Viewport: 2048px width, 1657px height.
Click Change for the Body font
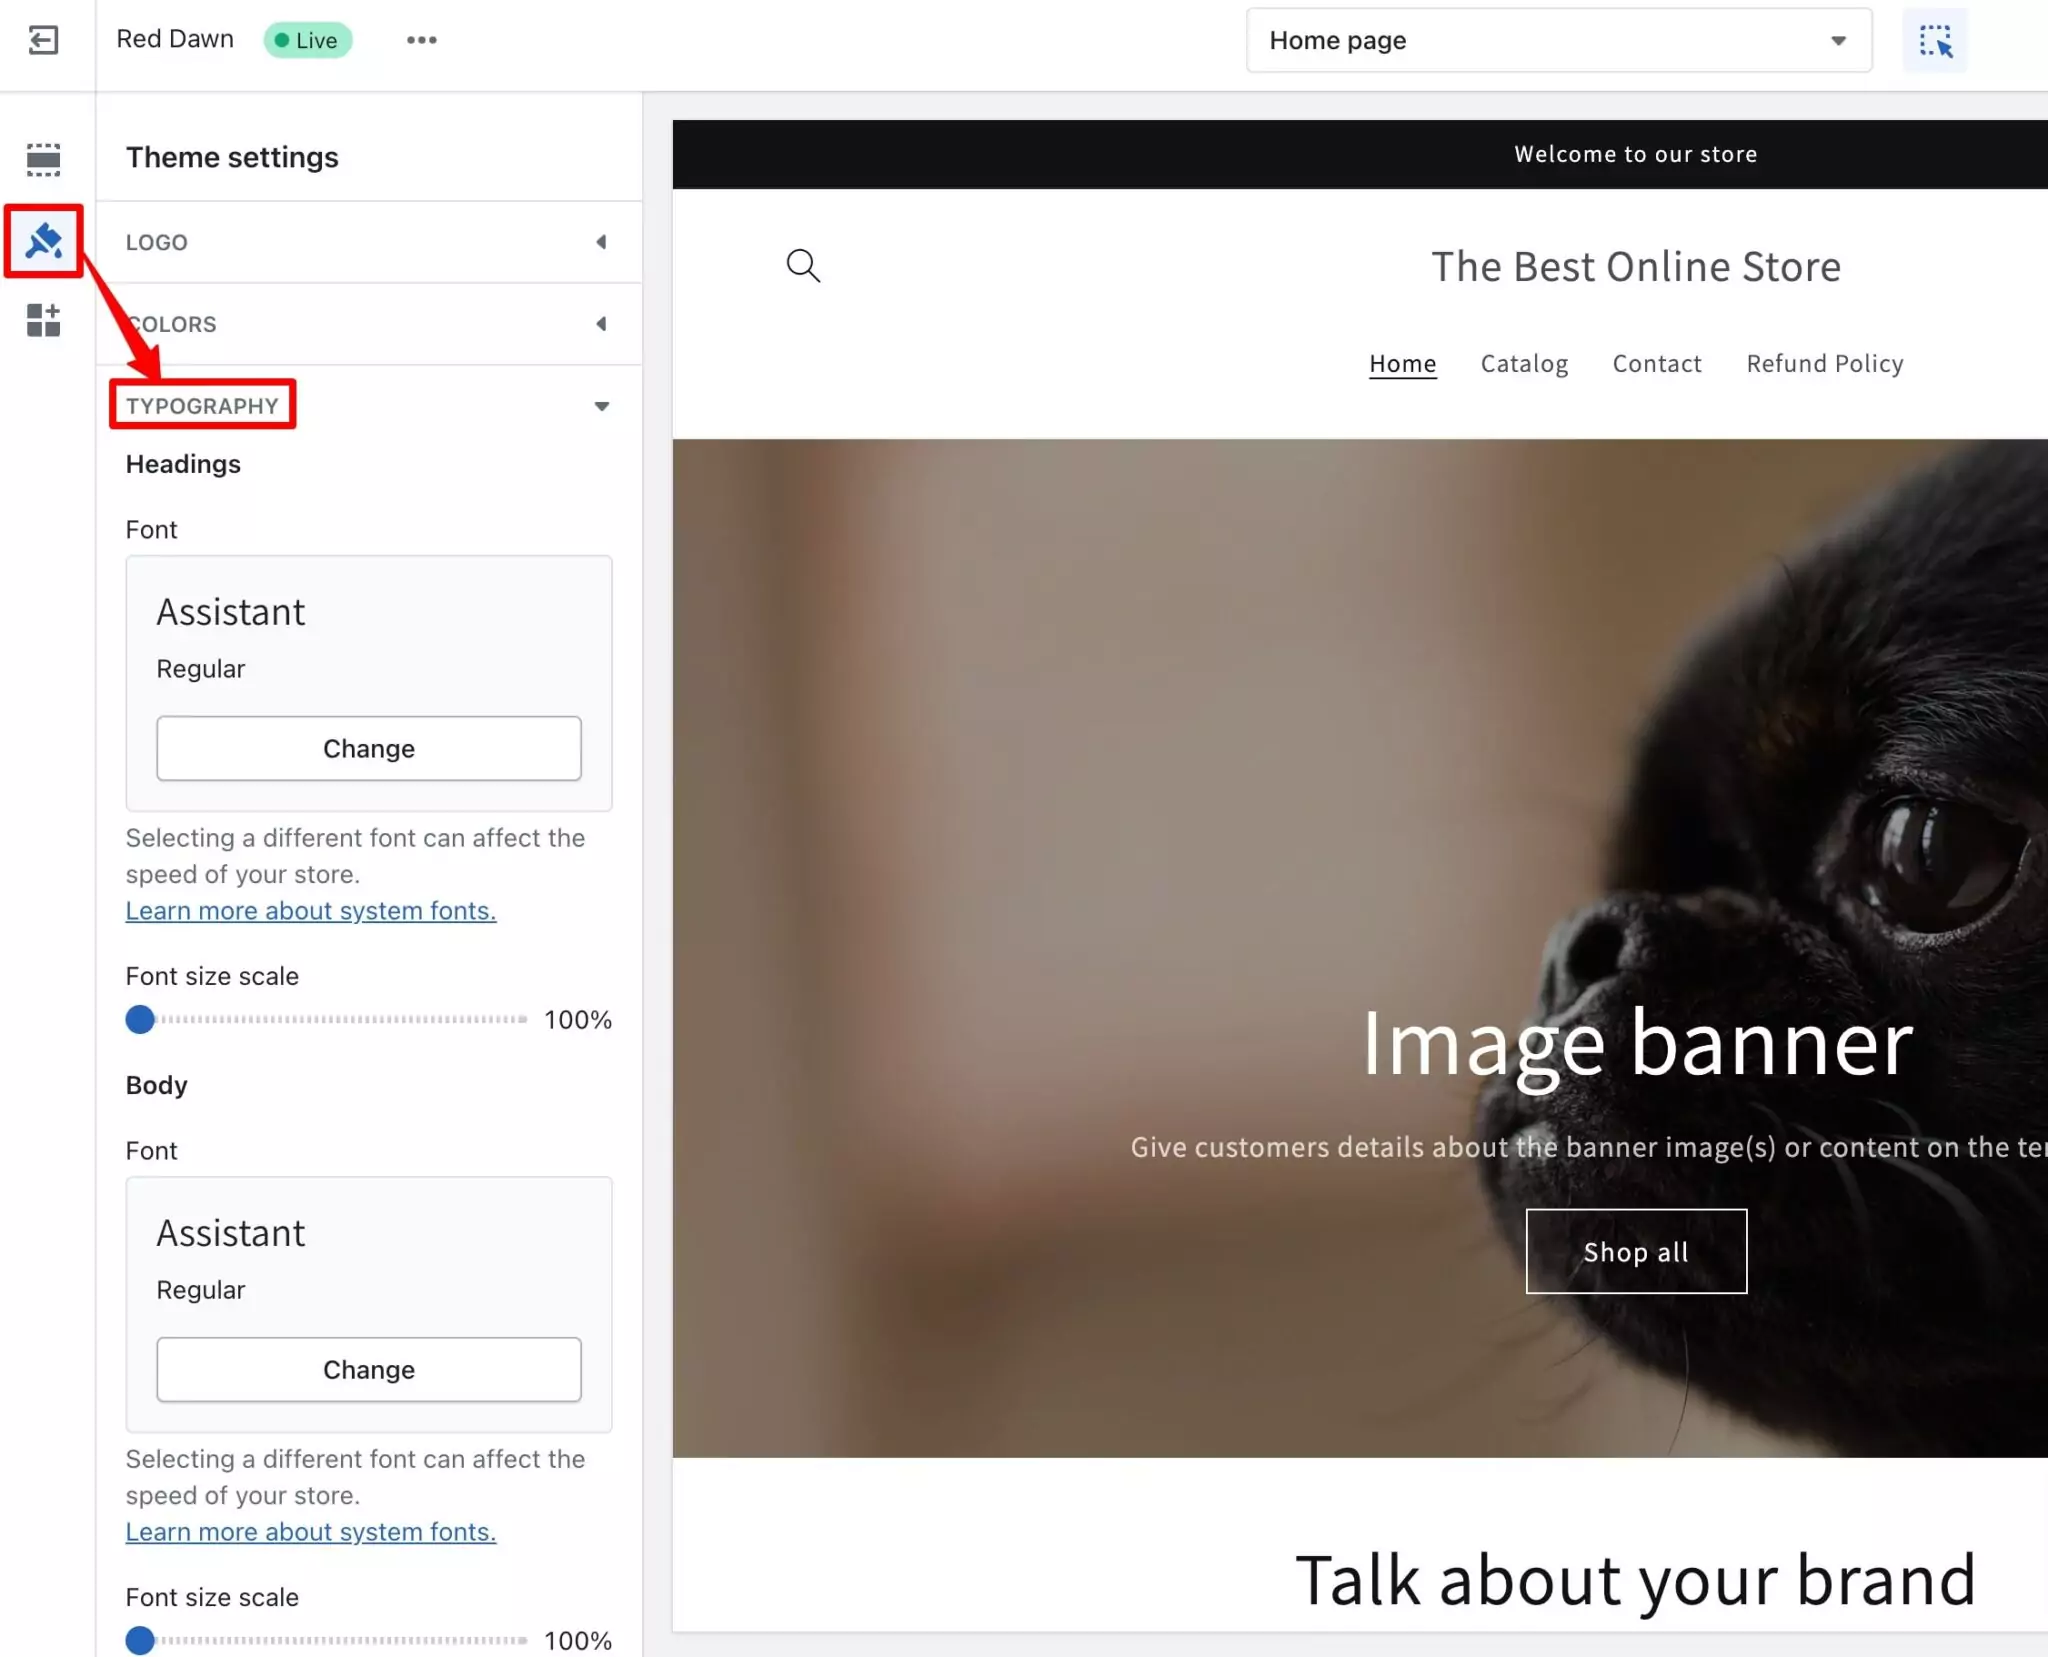click(368, 1369)
